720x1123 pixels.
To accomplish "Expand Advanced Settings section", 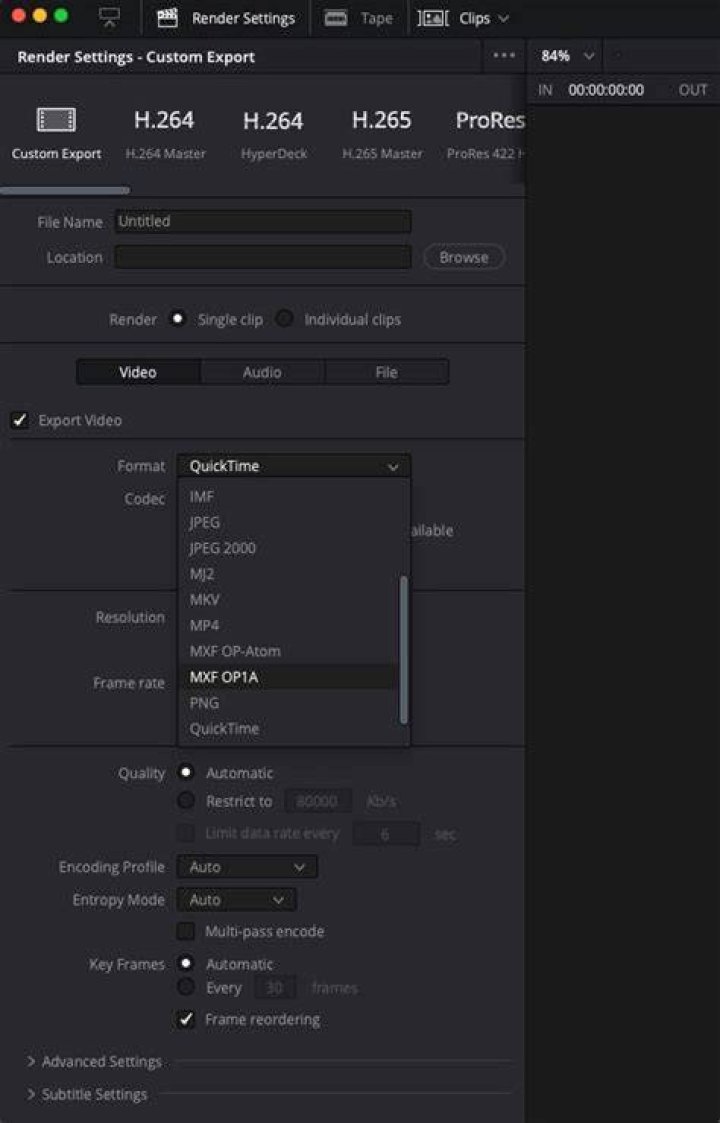I will (95, 1061).
